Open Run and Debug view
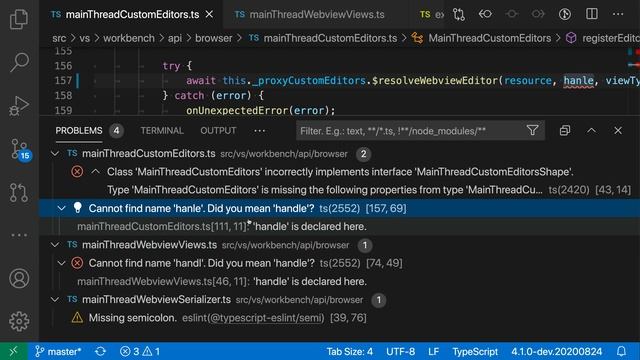 pos(19,106)
